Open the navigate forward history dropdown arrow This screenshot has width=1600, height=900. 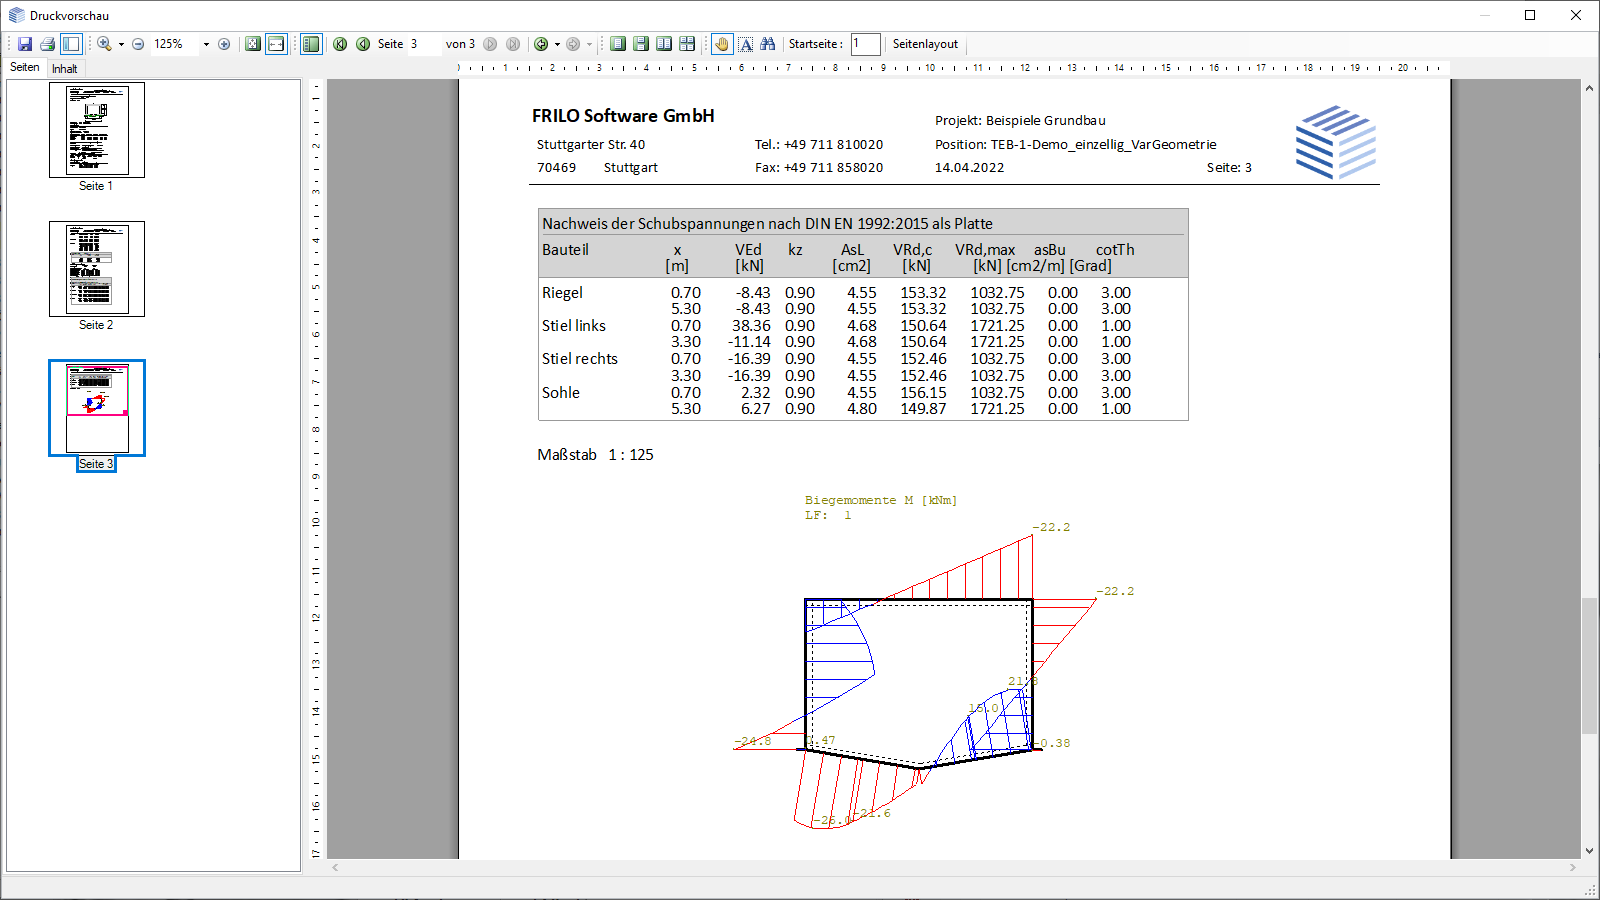589,44
